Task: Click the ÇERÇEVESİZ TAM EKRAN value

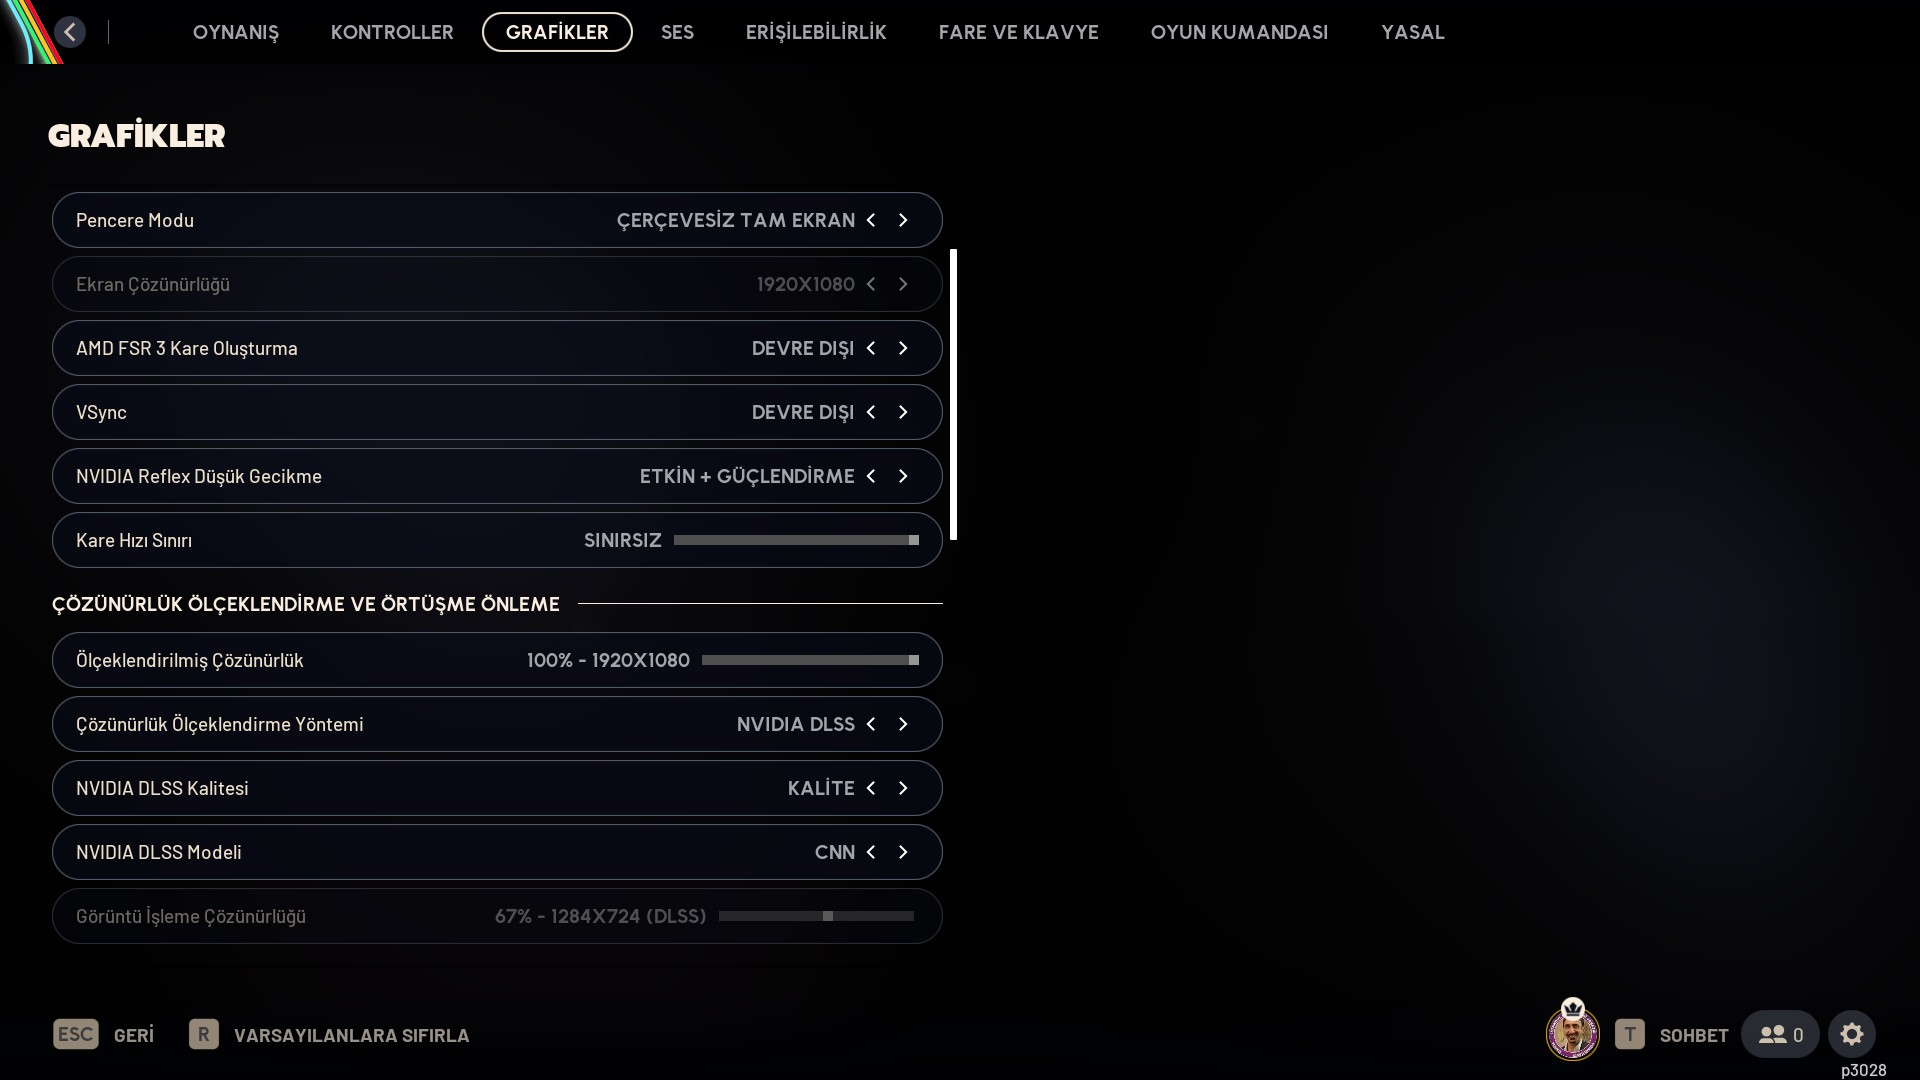Action: click(736, 220)
